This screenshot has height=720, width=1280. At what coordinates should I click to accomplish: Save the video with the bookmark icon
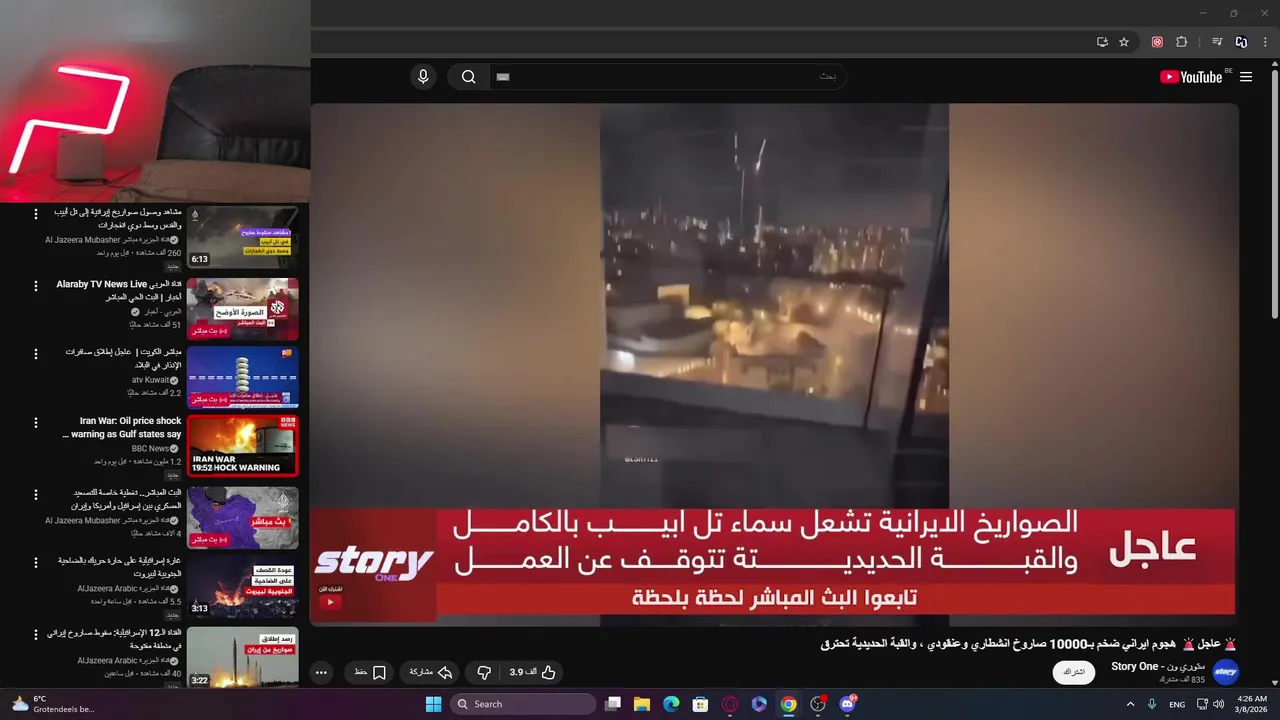(x=371, y=673)
